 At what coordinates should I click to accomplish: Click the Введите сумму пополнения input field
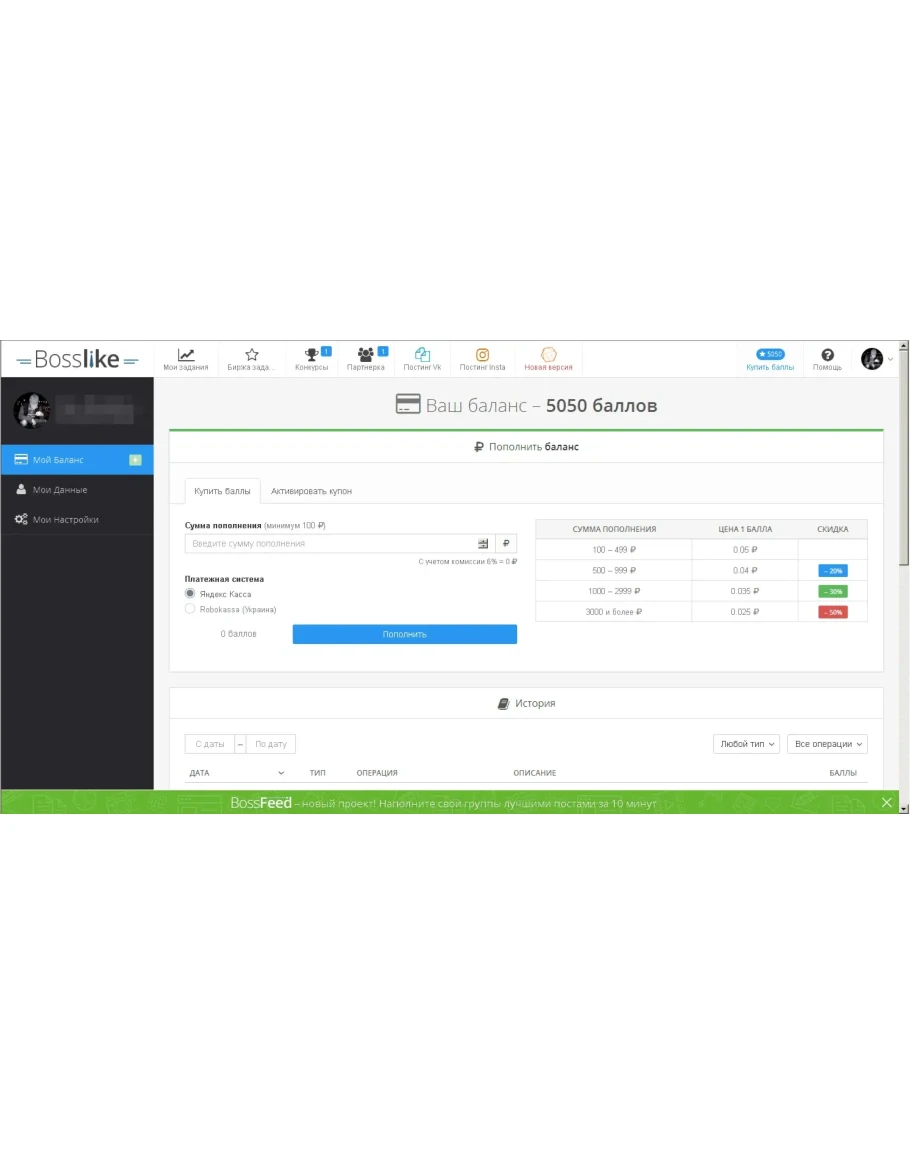click(330, 544)
